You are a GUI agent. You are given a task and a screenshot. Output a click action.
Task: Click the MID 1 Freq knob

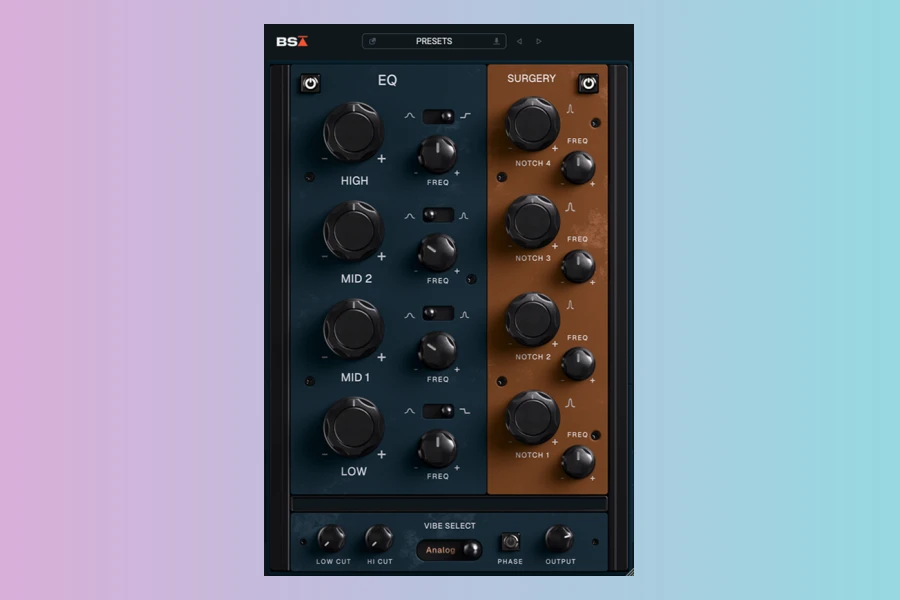[x=437, y=350]
